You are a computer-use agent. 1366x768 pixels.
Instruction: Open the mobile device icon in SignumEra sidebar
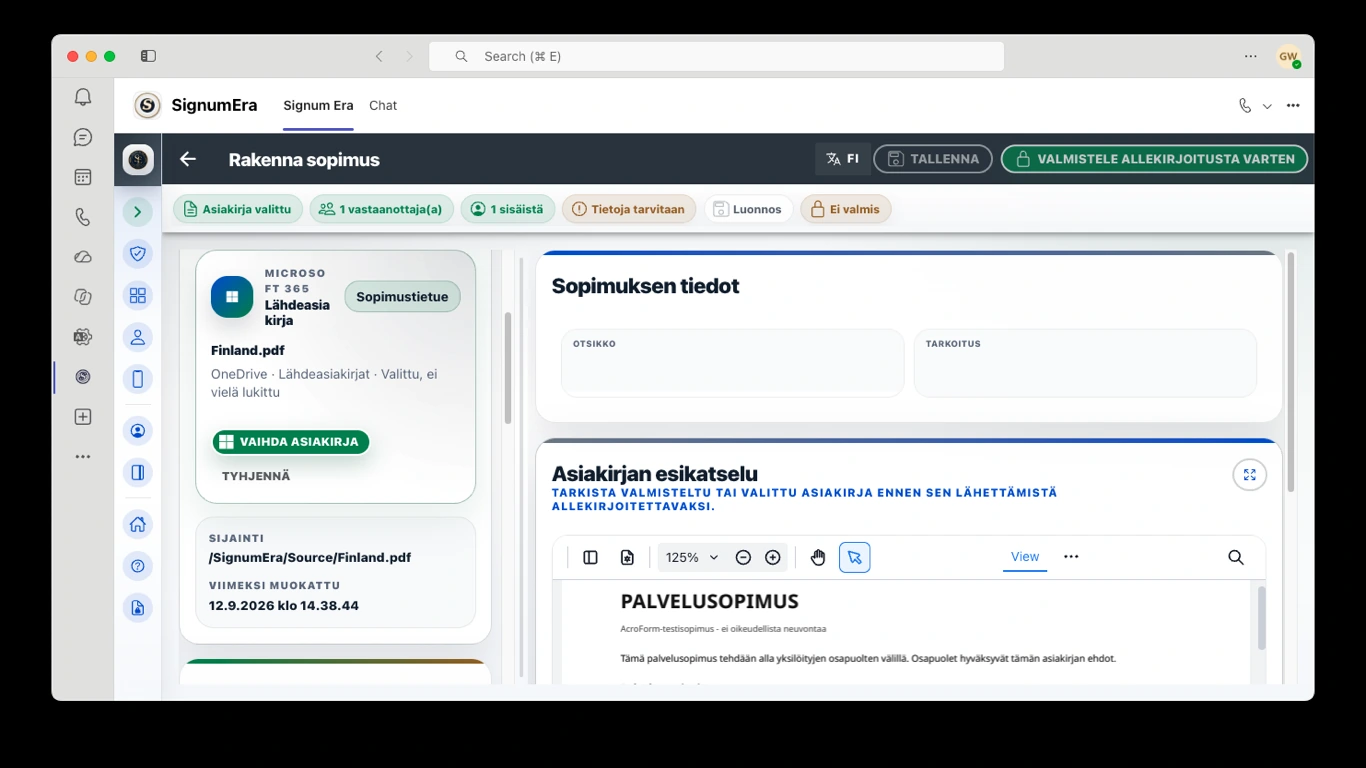138,379
